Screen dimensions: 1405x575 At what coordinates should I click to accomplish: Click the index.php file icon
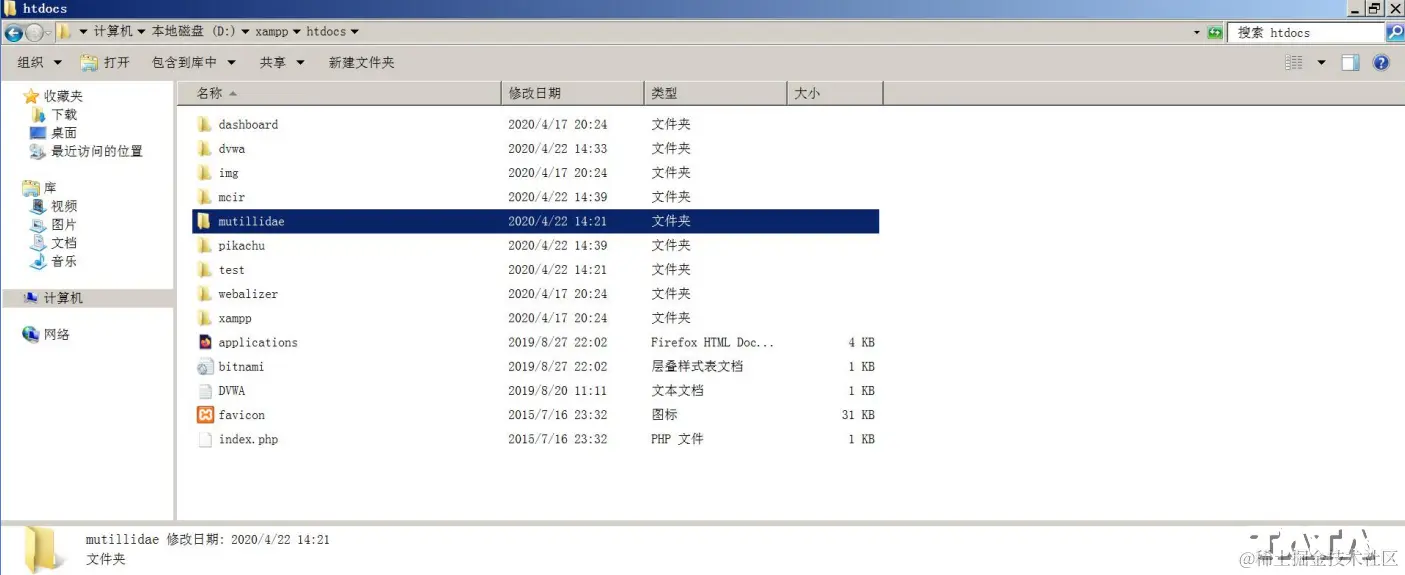(x=205, y=439)
